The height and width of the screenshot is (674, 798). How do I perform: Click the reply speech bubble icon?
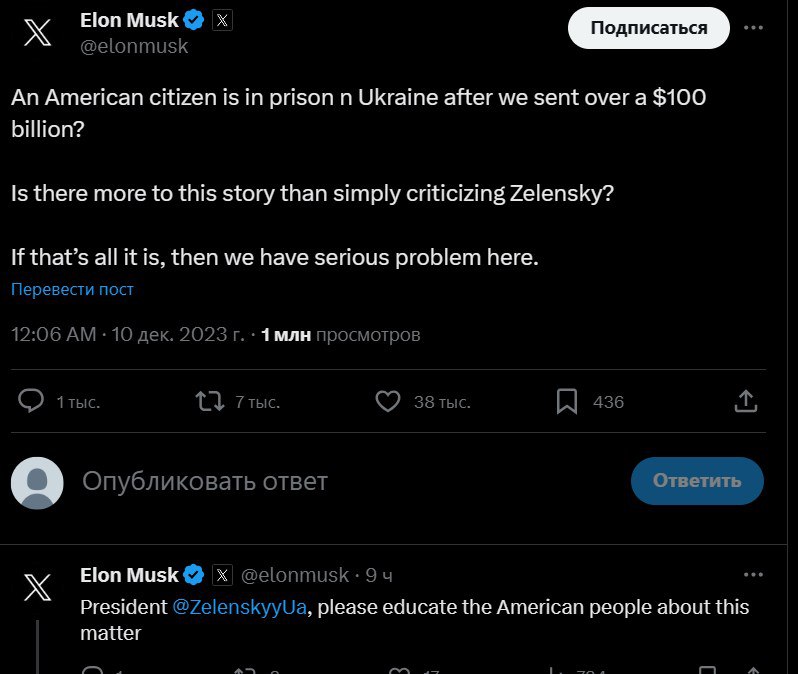pos(32,401)
